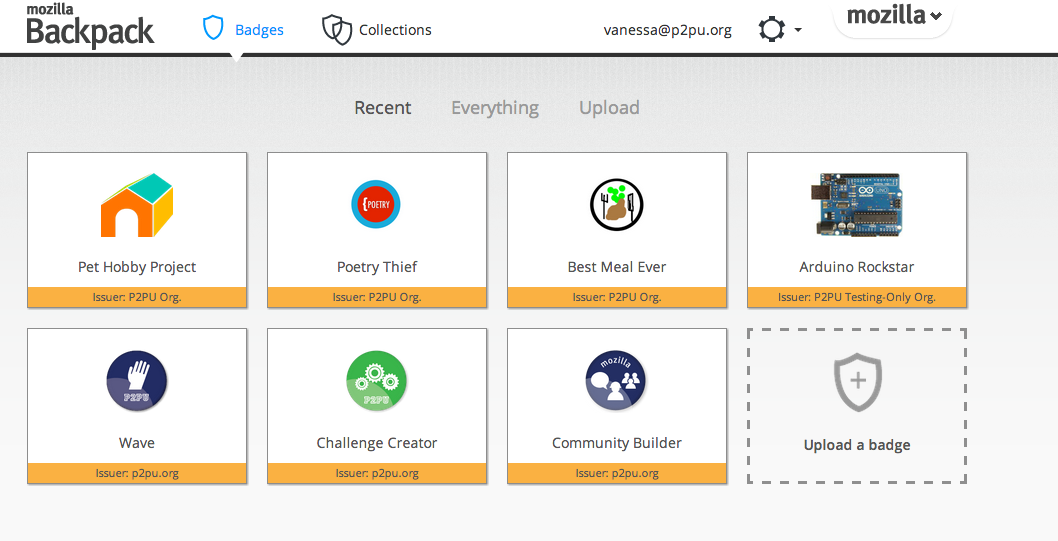1058x541 pixels.
Task: Click the Pet Hobby Project title
Action: pyautogui.click(x=137, y=267)
